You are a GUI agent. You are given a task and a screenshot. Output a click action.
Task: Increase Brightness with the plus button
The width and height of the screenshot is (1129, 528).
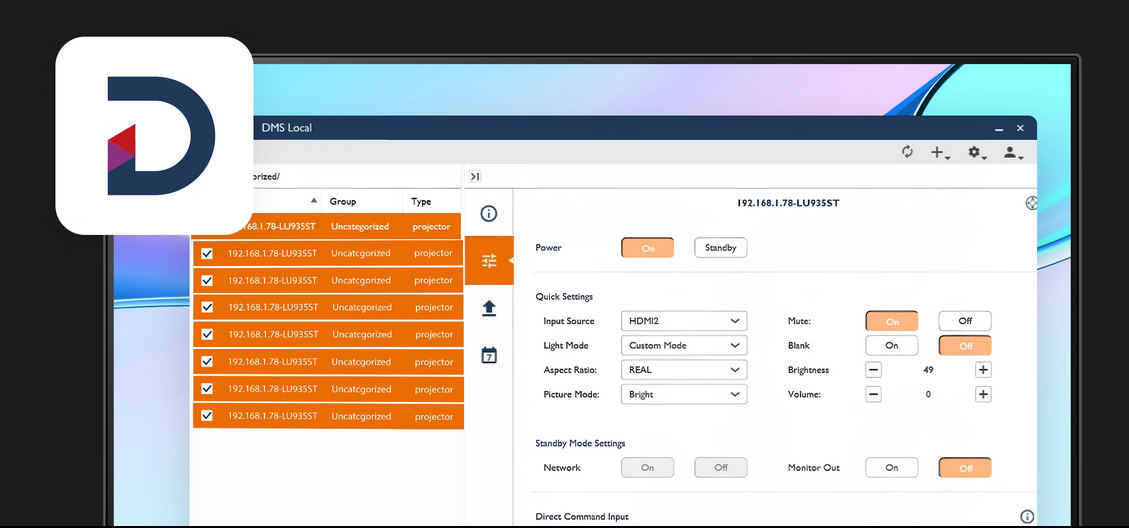pyautogui.click(x=983, y=370)
